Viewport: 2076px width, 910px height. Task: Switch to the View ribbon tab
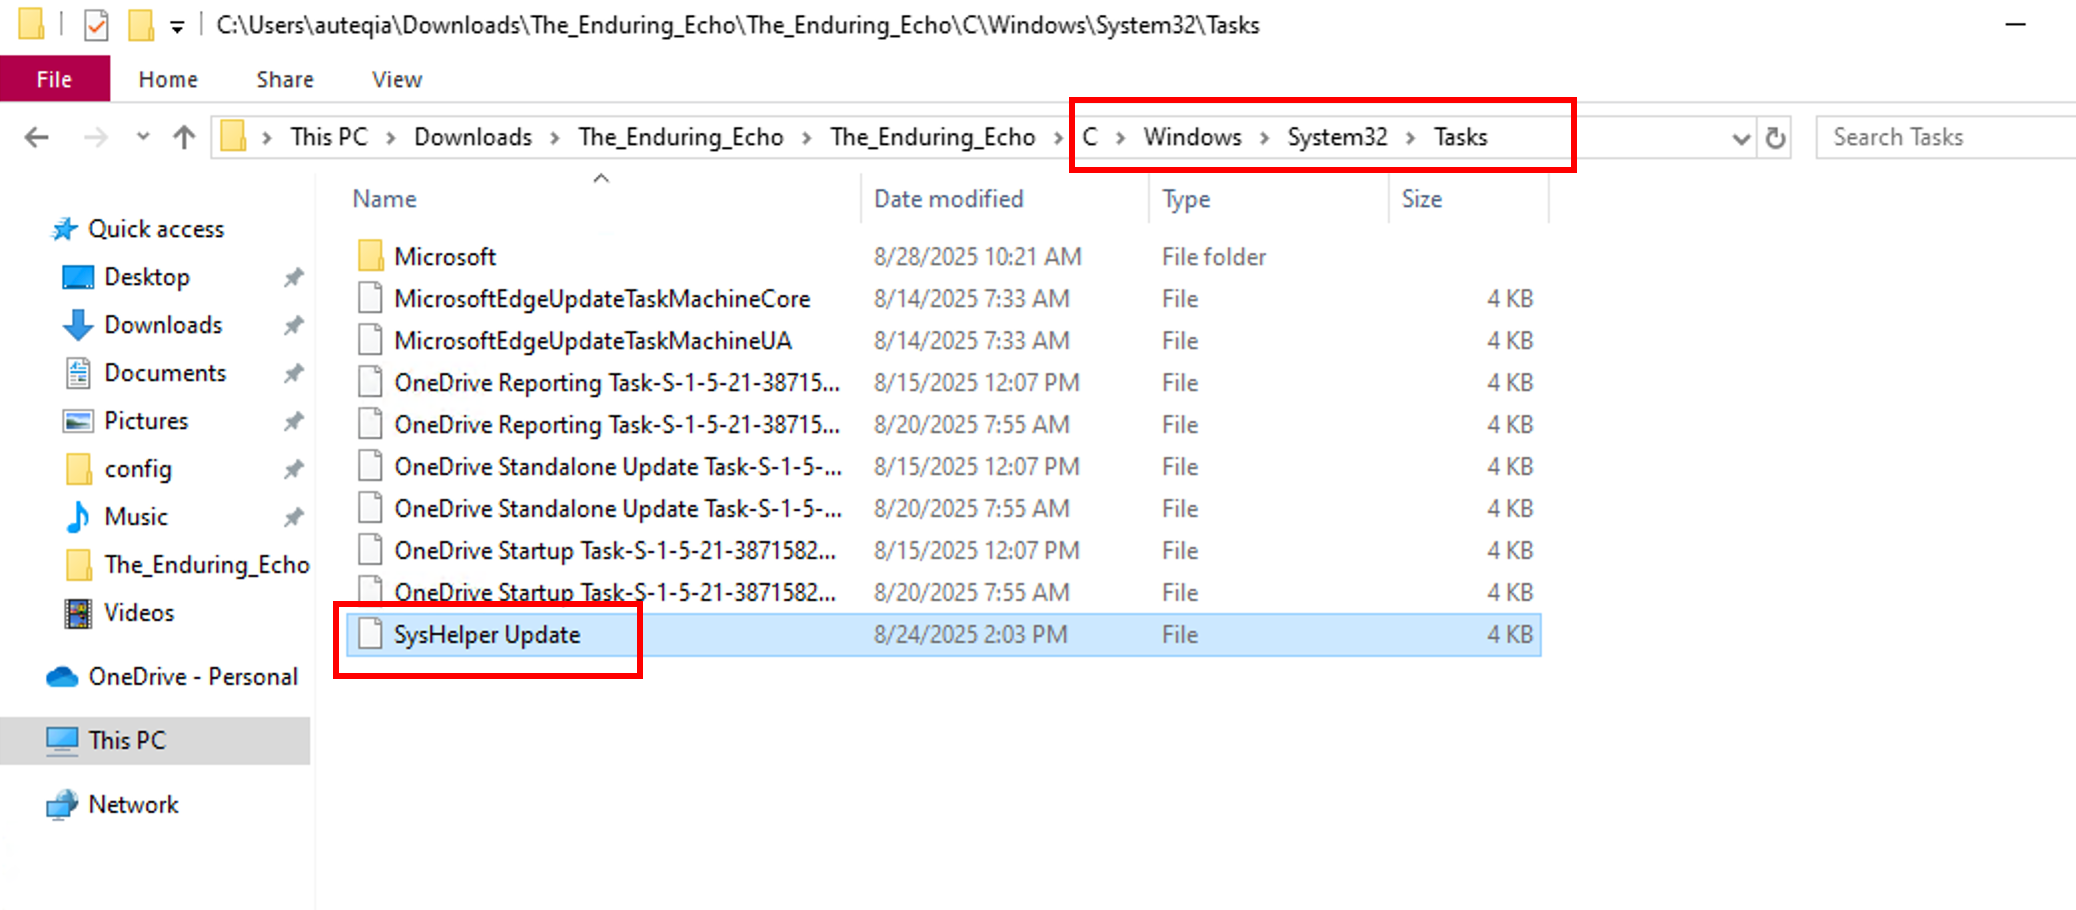pos(396,79)
